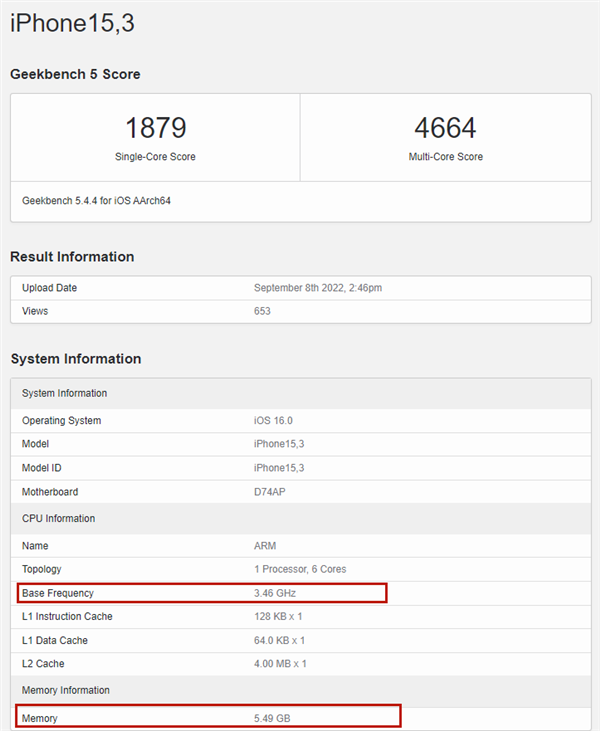Click the System Information table header row
The height and width of the screenshot is (731, 600).
[64, 393]
